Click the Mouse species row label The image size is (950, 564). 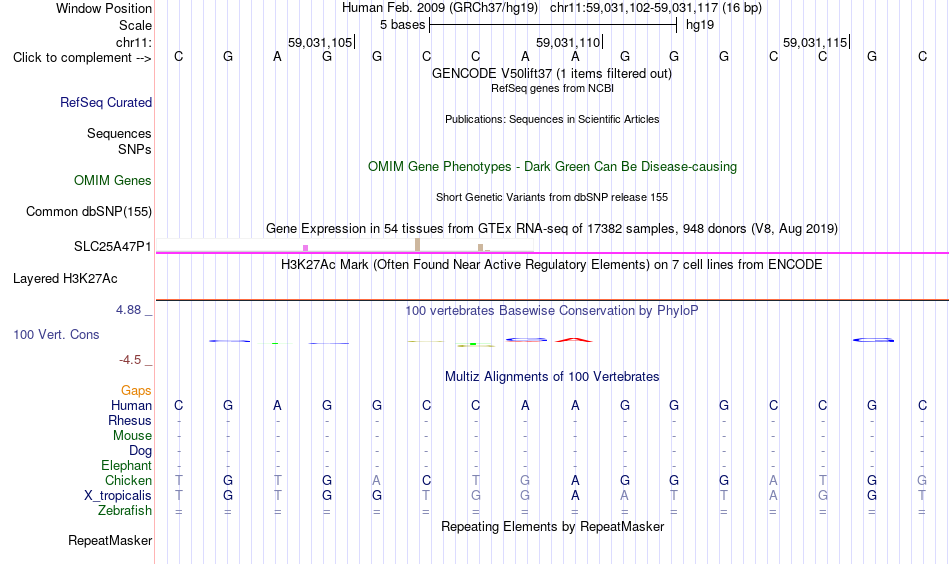pyautogui.click(x=132, y=436)
